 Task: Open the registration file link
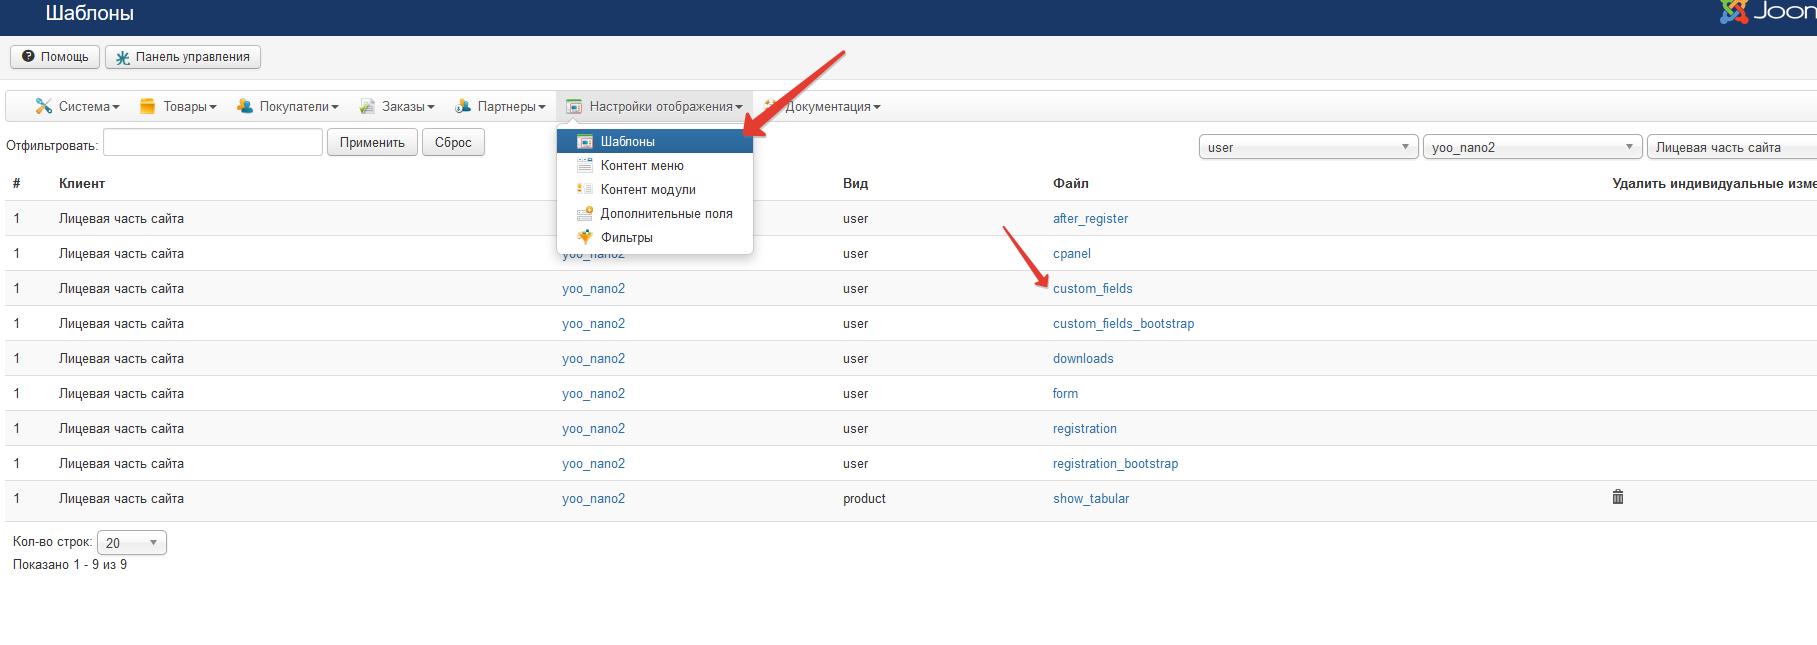(1085, 428)
